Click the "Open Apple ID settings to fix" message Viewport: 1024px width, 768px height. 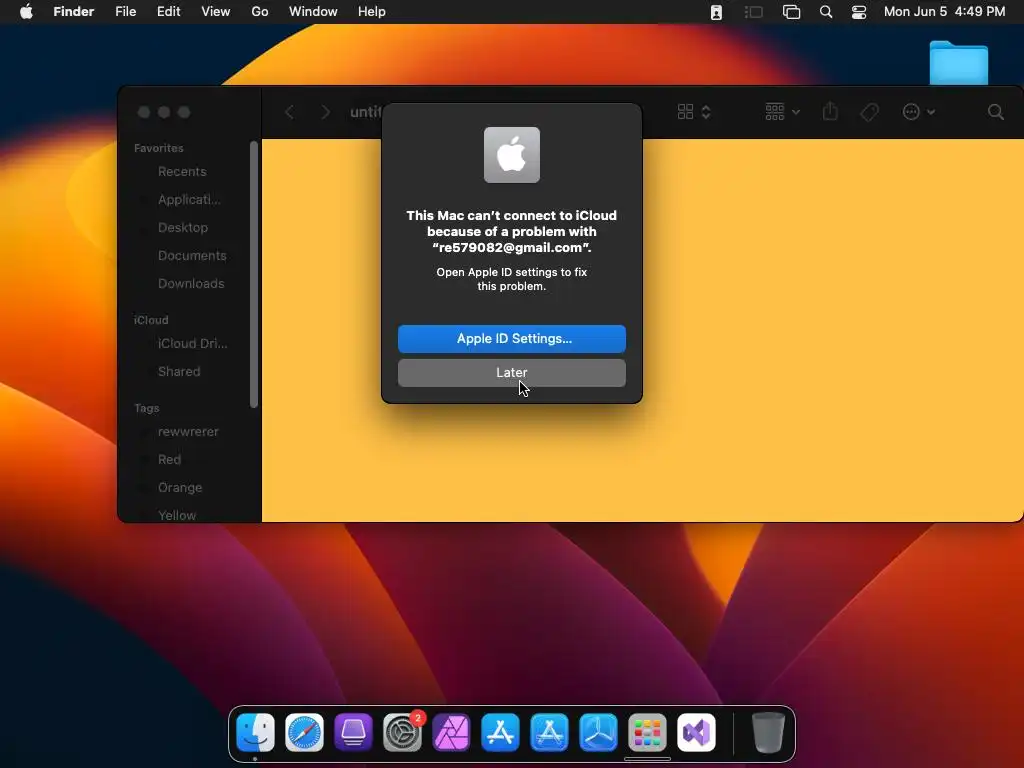click(512, 272)
